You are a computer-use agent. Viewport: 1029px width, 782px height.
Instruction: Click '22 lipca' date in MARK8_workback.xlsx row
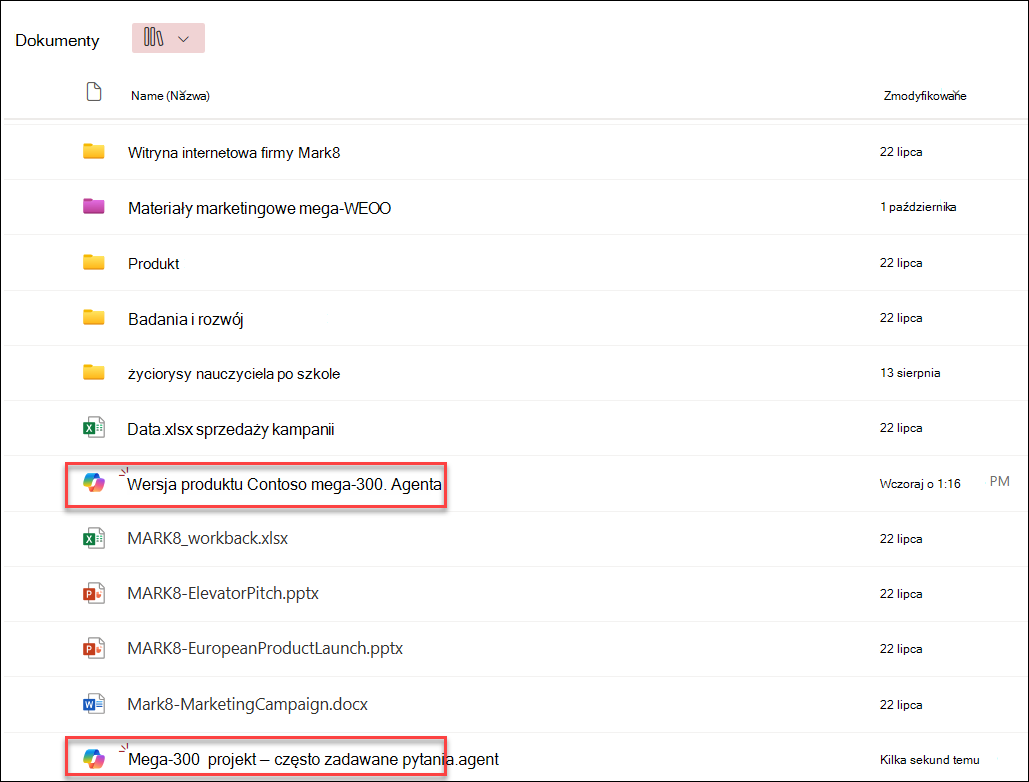click(x=901, y=539)
